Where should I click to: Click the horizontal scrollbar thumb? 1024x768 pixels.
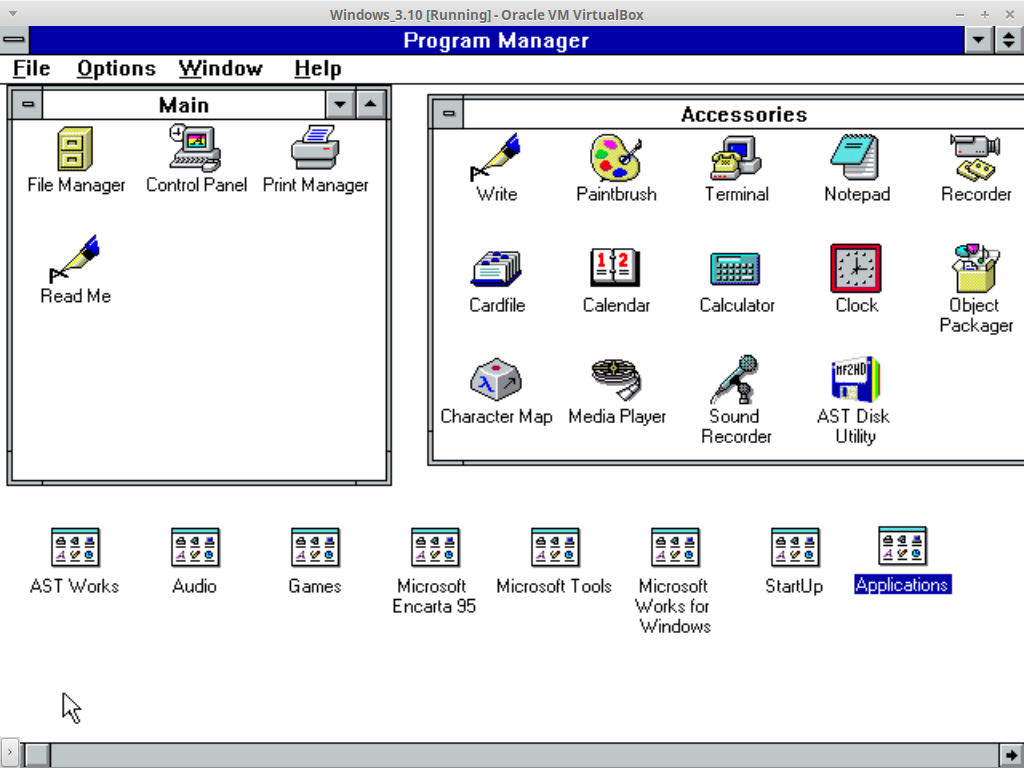coord(37,754)
